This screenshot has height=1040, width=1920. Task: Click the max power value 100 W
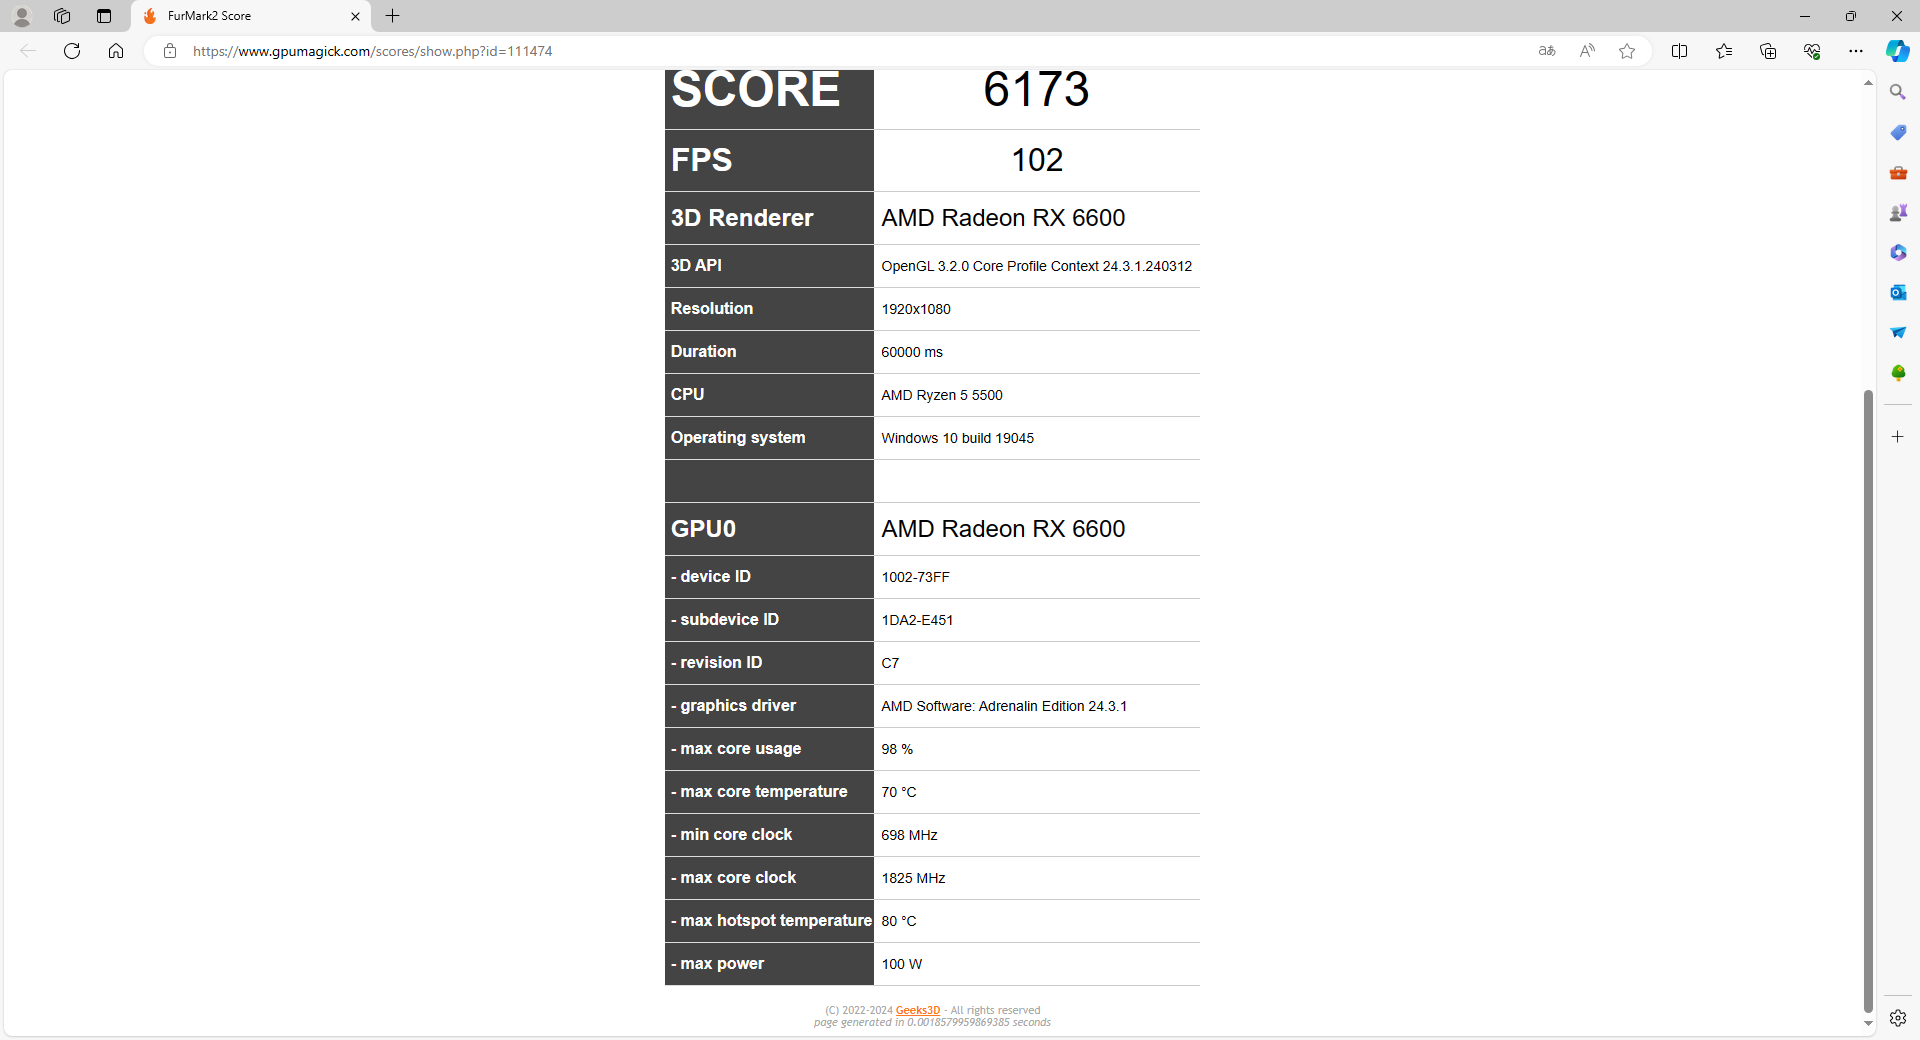pyautogui.click(x=902, y=964)
